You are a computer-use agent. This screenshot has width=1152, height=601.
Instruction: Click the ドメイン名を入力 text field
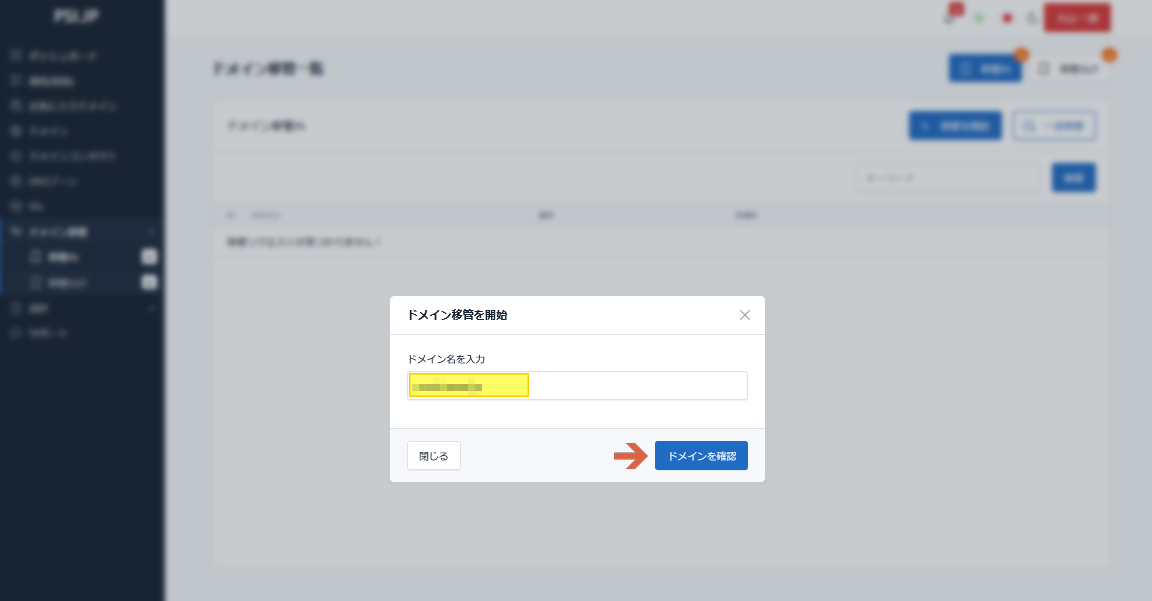tap(577, 386)
